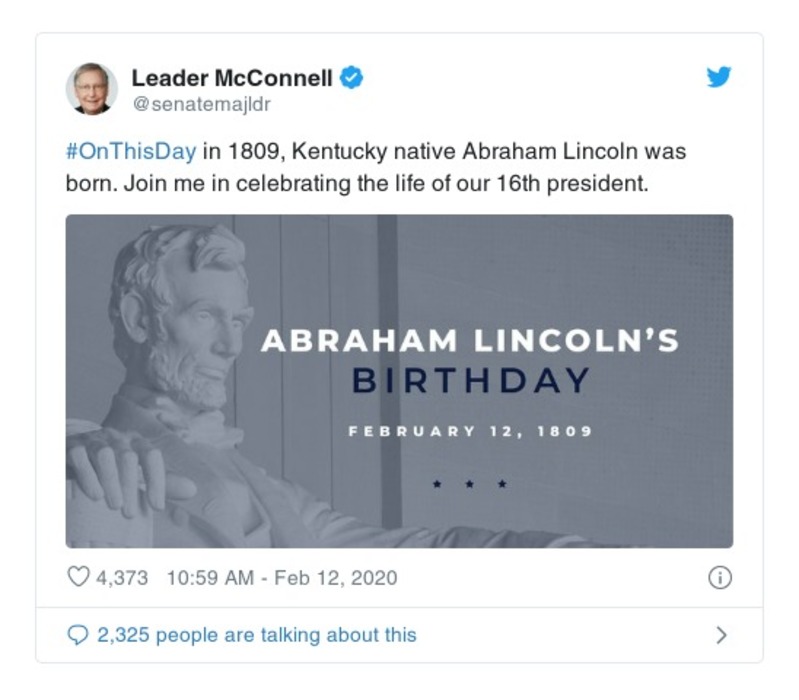This screenshot has width=799, height=700.
Task: Click the right chevron to view conversation
Action: pyautogui.click(x=722, y=635)
